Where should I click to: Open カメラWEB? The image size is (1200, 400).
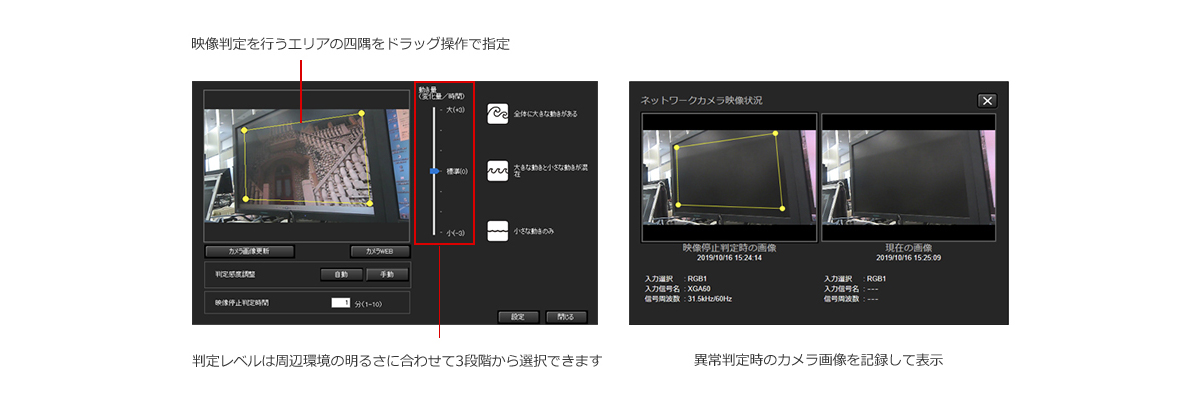(380, 251)
